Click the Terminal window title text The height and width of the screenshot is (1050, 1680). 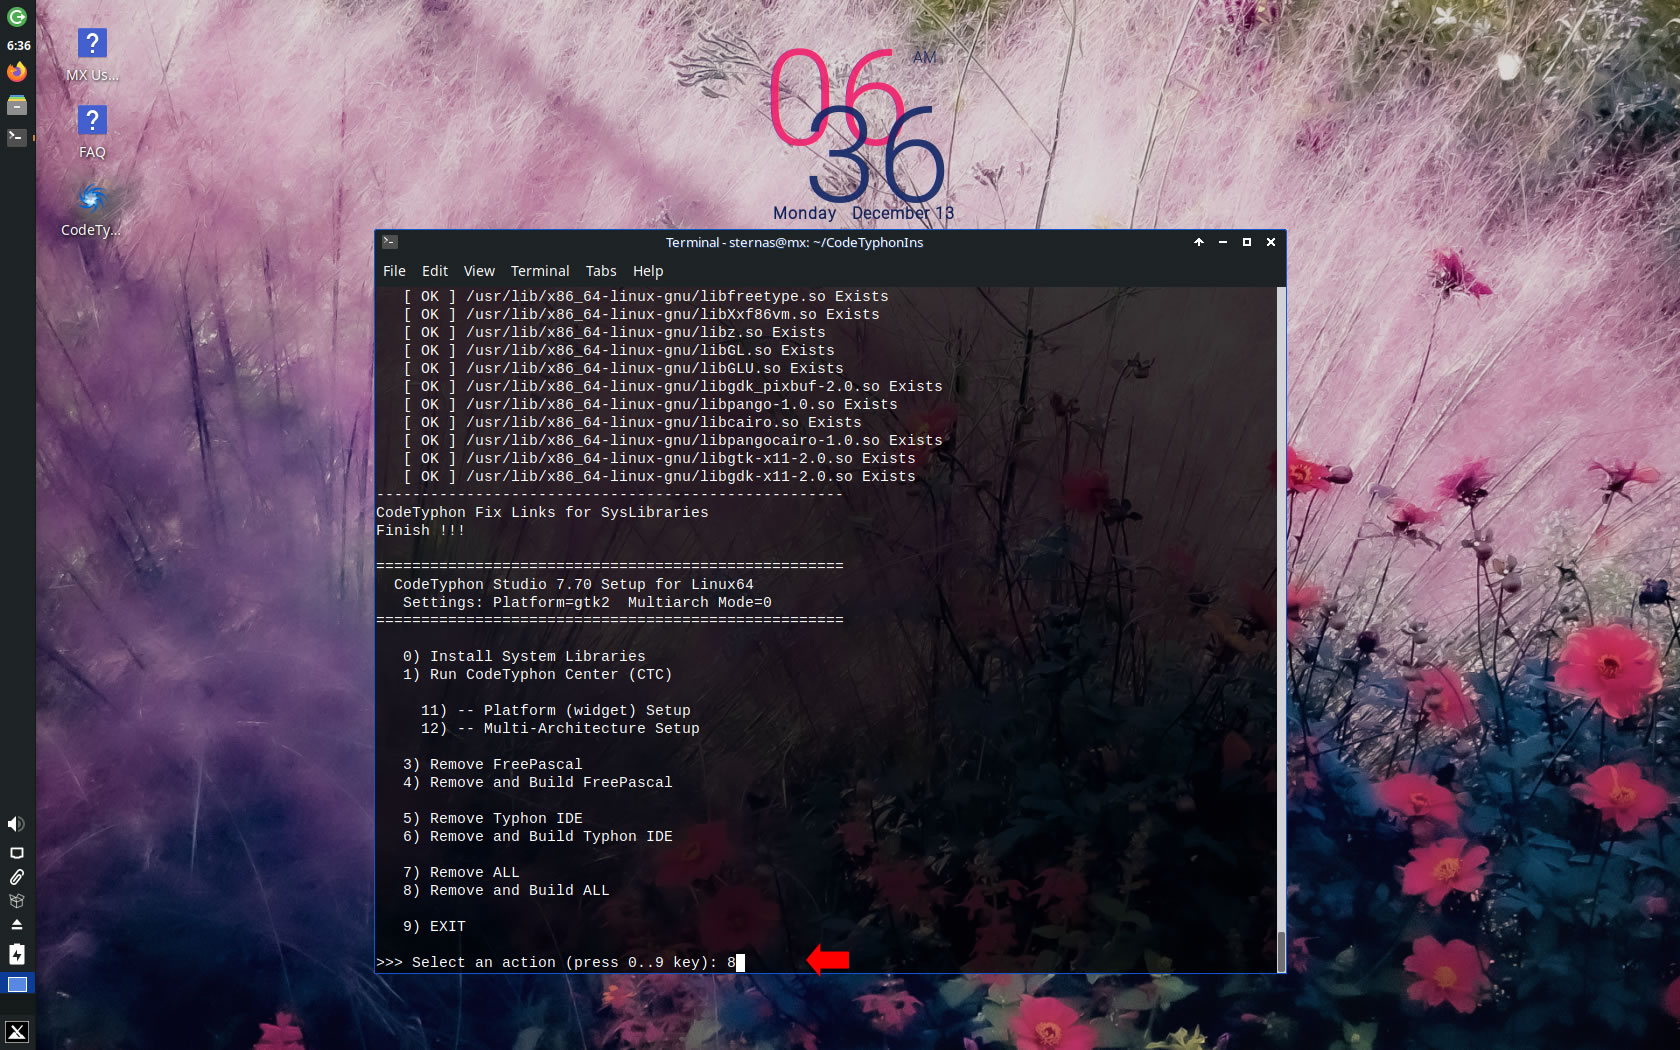pos(794,243)
